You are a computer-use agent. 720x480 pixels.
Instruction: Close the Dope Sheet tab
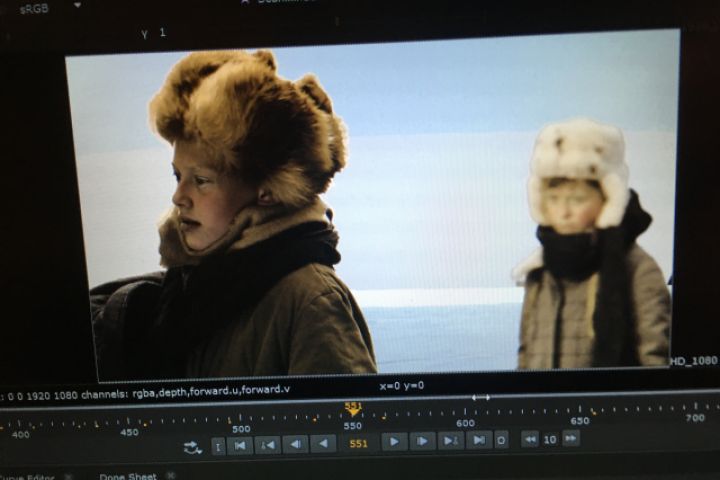[171, 475]
